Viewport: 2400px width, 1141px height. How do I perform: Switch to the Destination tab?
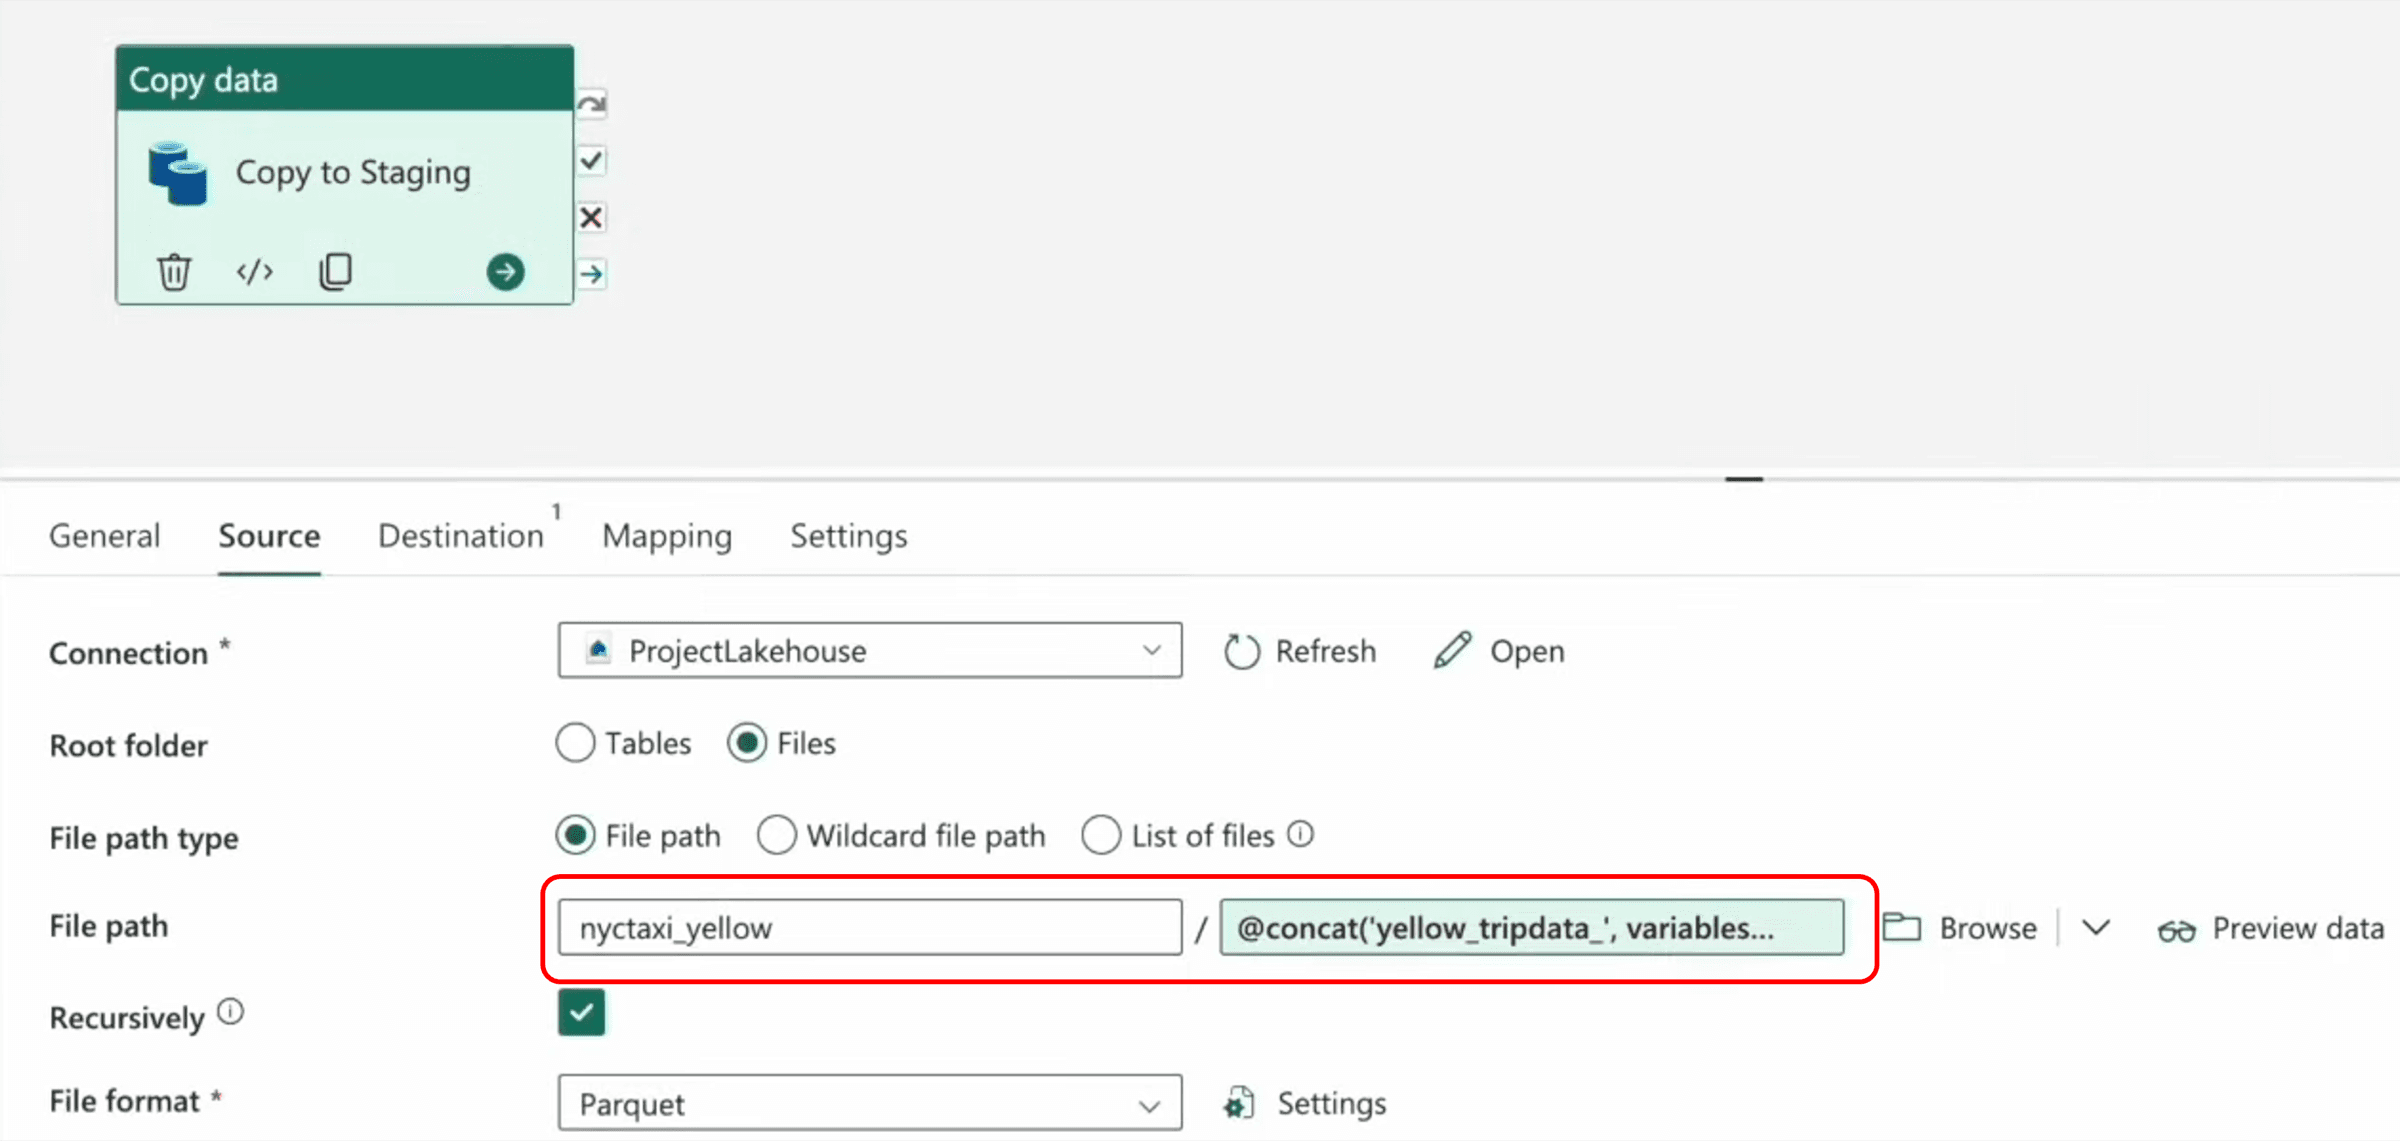tap(461, 536)
